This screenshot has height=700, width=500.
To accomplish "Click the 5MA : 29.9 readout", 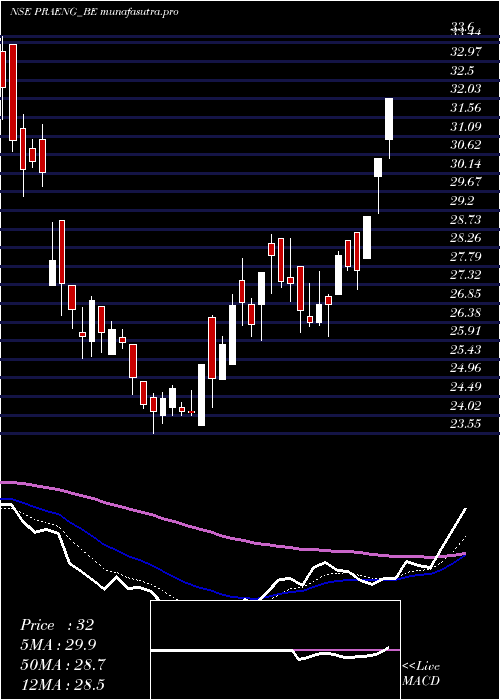I will click(x=58, y=644).
